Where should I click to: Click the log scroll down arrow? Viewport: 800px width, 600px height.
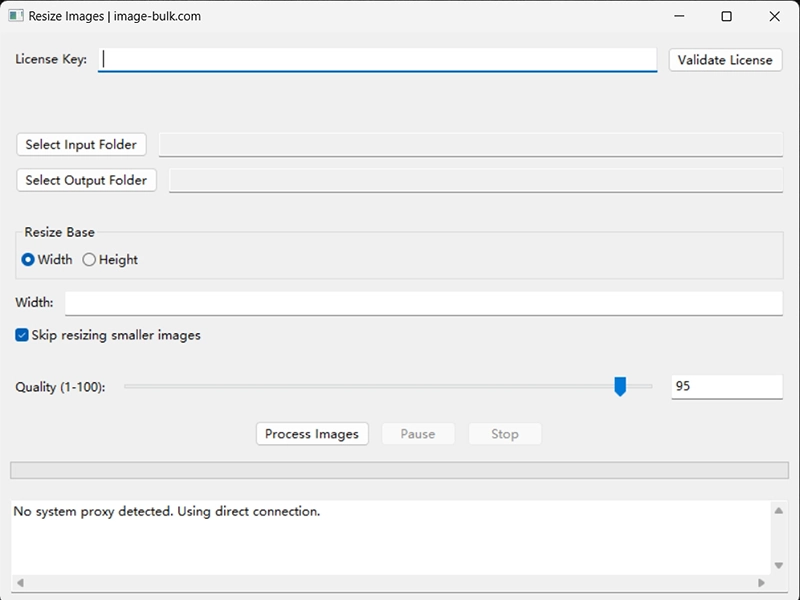(x=779, y=565)
